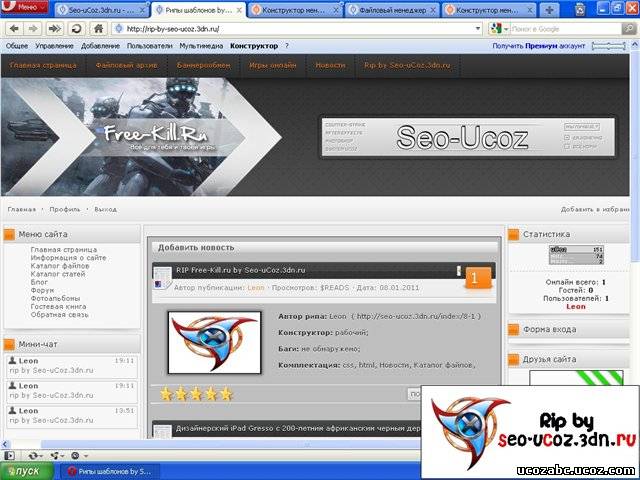Click the ? help item in admin bar
Screen dimensions: 640x480
(x=287, y=46)
